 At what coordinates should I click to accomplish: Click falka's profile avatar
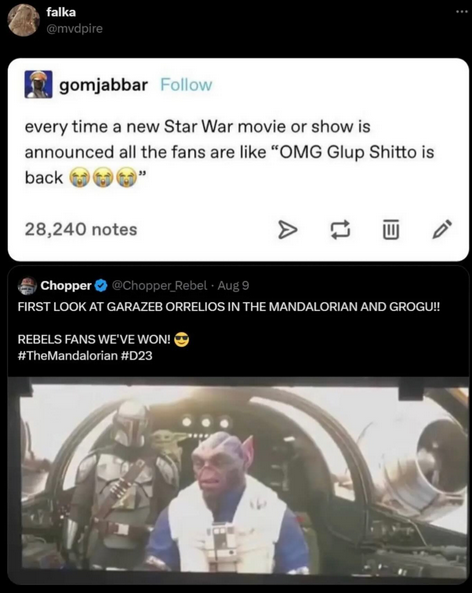click(x=24, y=20)
